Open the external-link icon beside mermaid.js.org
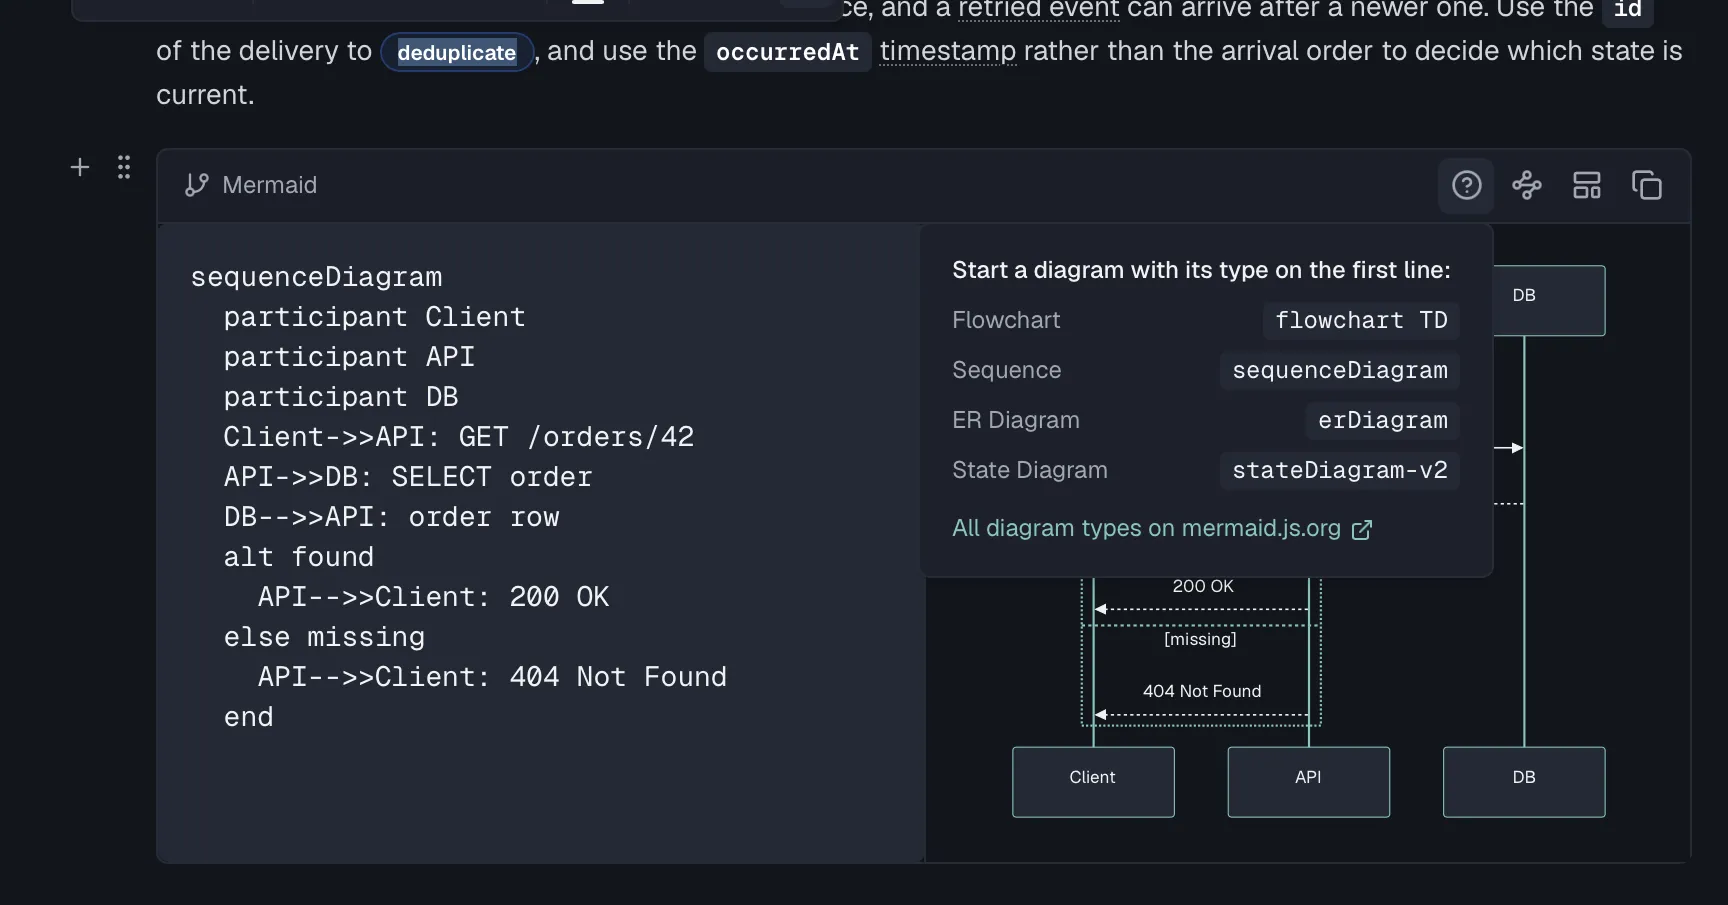 click(1362, 529)
